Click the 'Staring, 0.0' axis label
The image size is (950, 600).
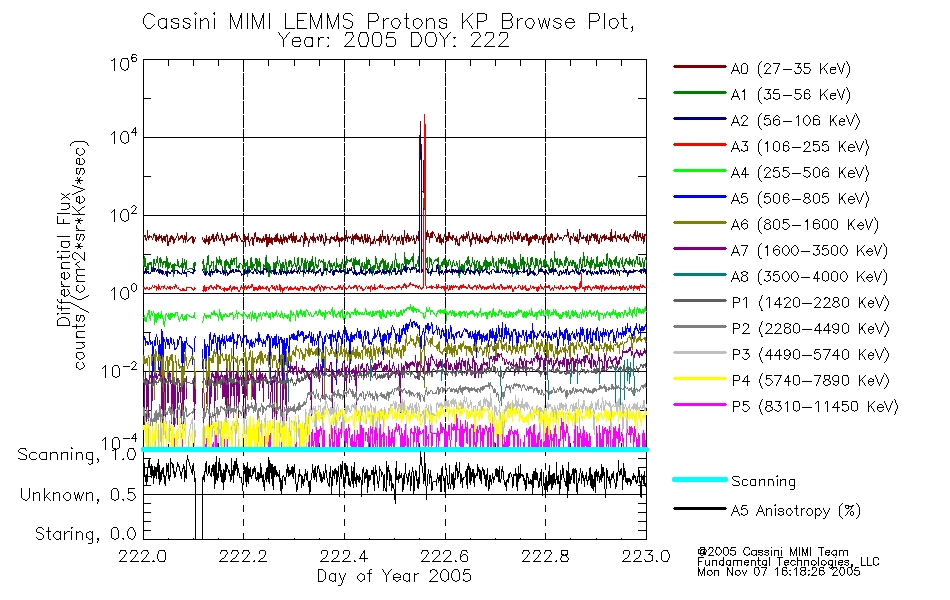tap(85, 534)
